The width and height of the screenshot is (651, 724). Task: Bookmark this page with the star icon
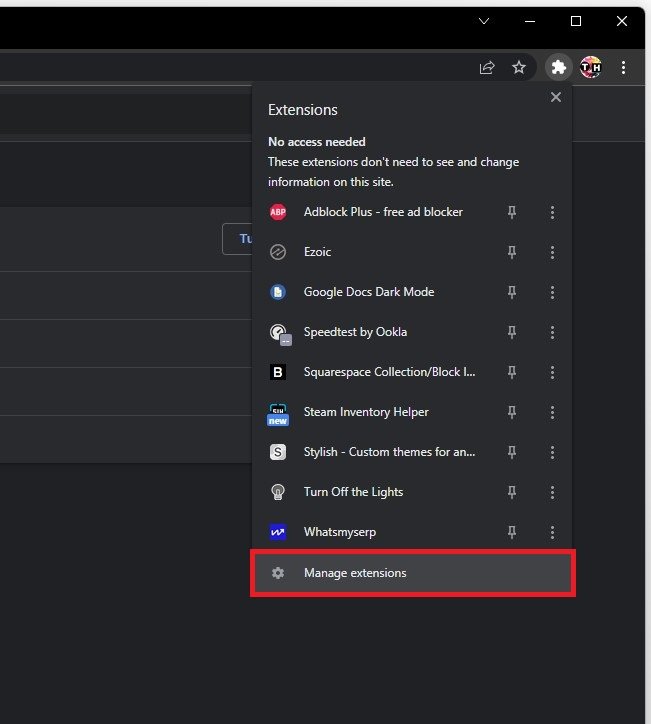[519, 67]
